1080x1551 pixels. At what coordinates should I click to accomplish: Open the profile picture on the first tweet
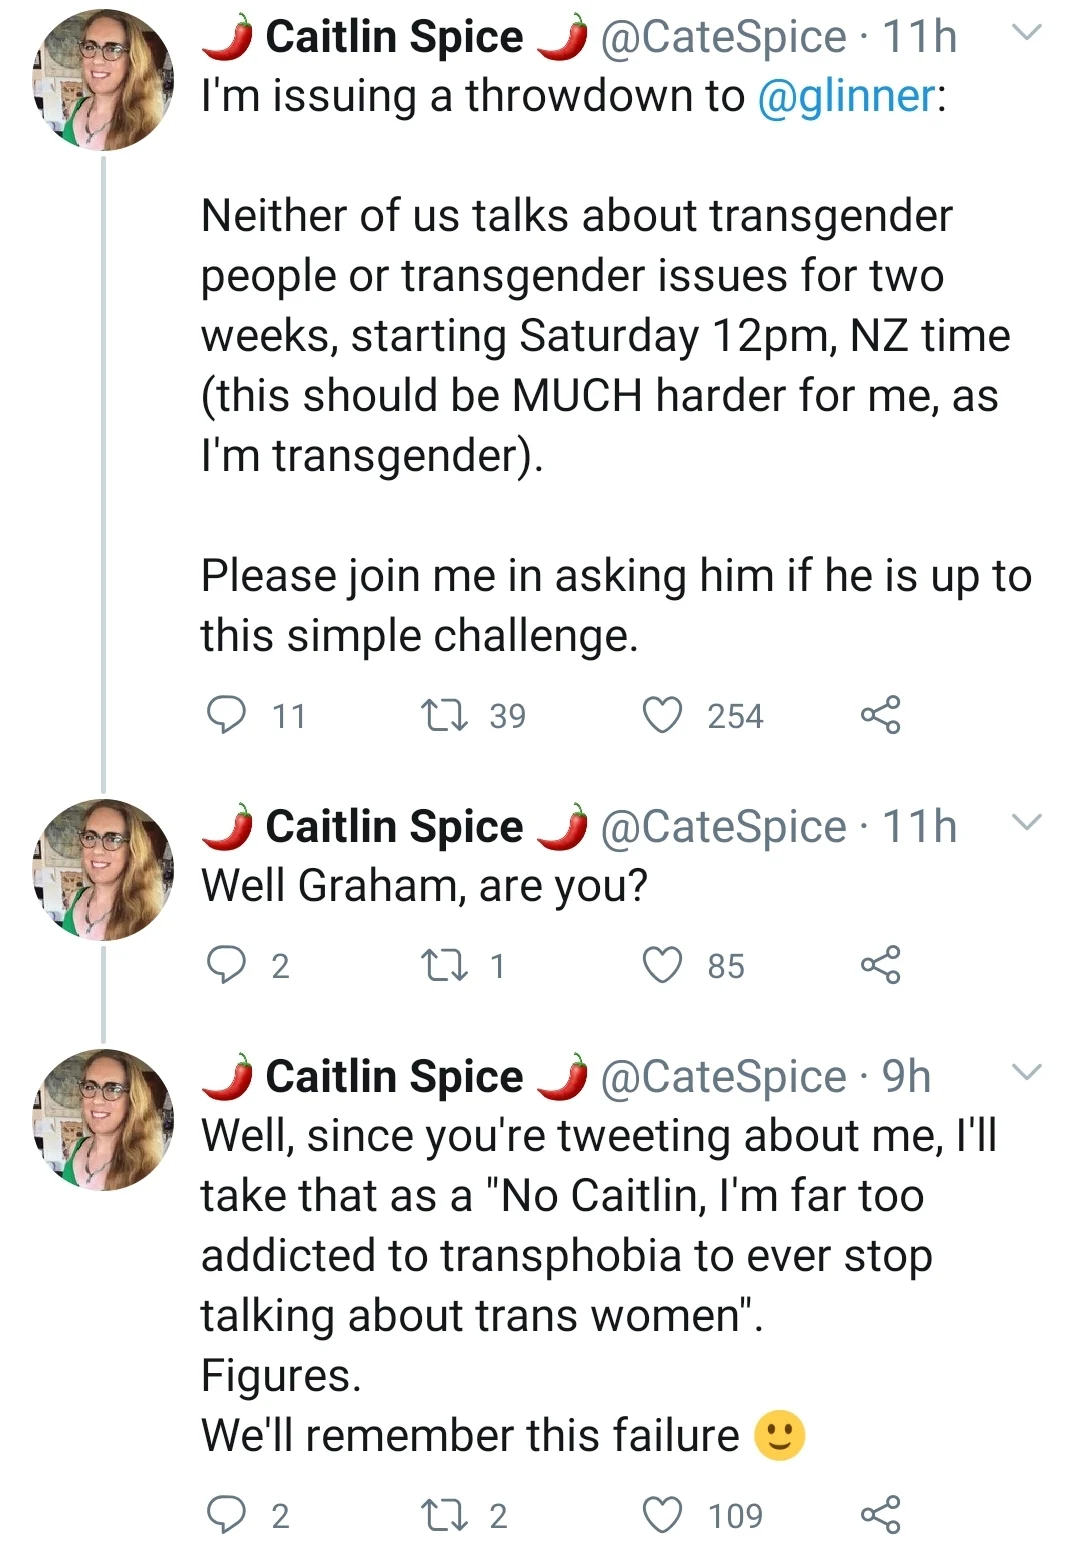[x=104, y=81]
